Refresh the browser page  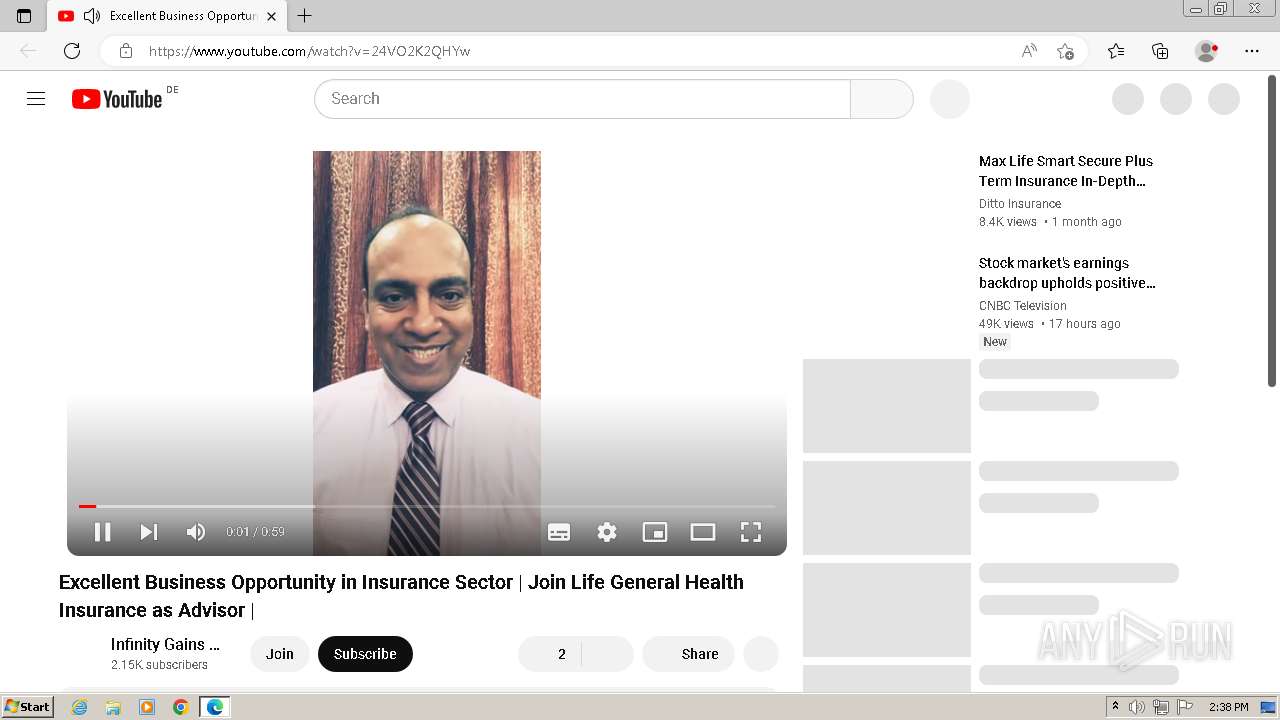coord(72,51)
